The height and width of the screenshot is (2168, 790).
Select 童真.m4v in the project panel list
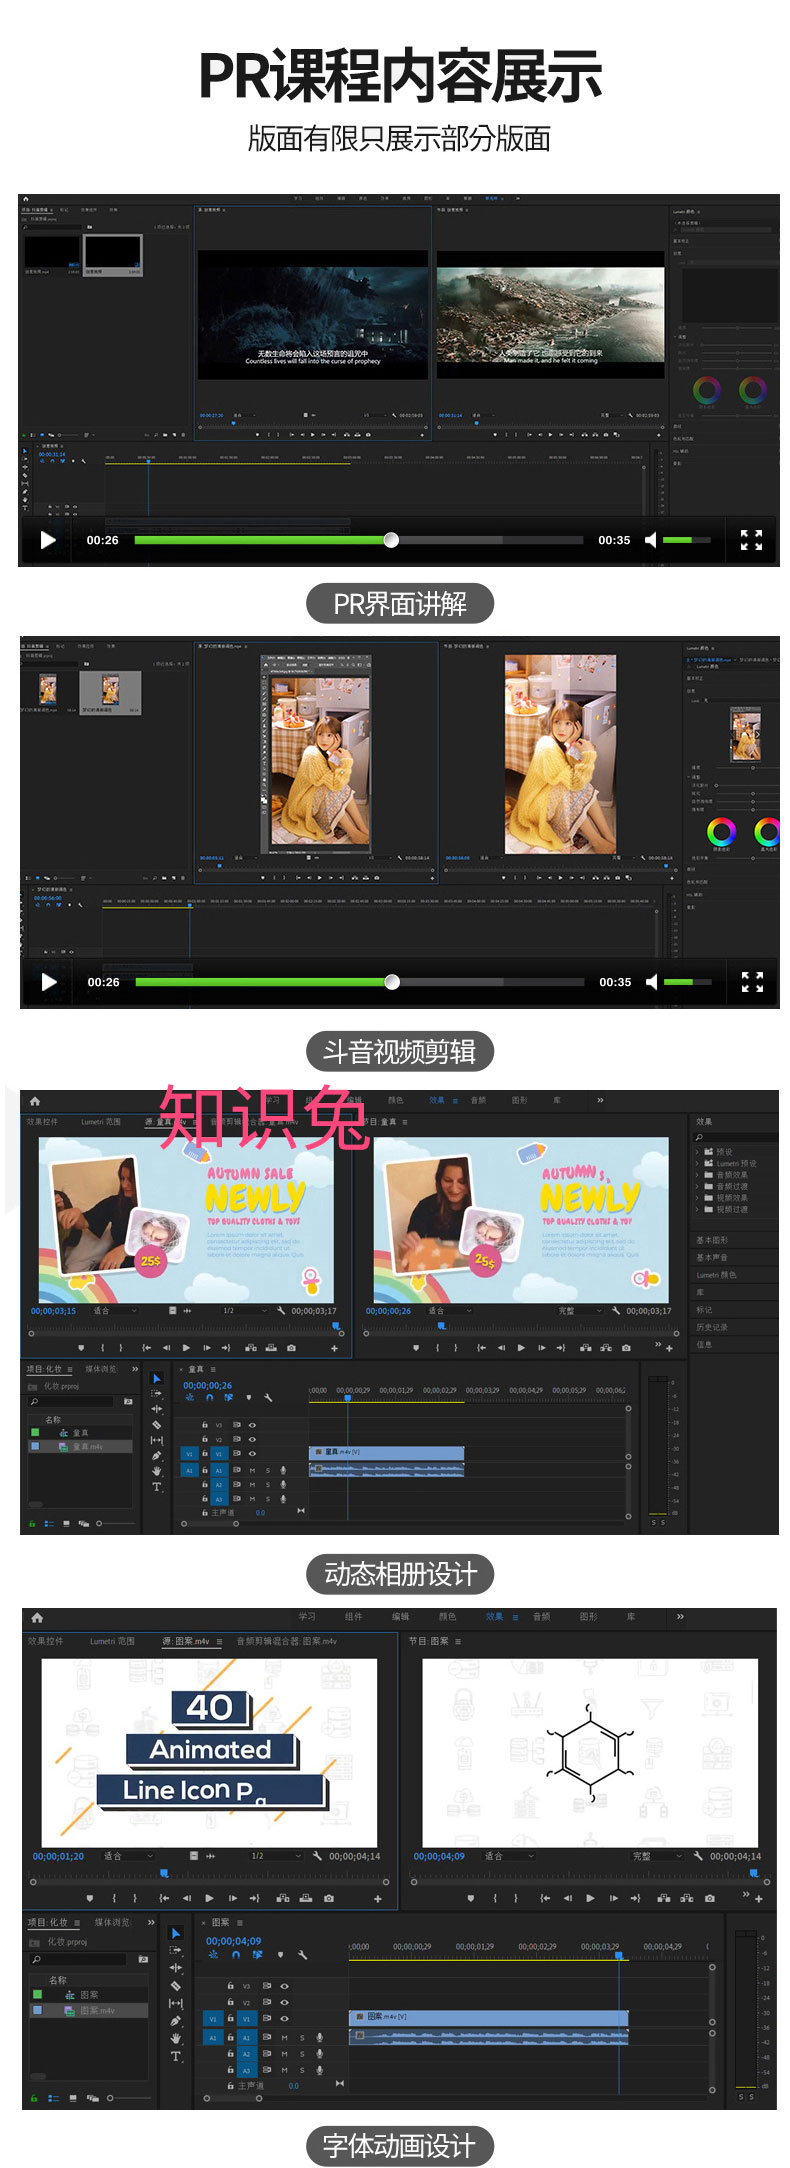coord(80,1447)
